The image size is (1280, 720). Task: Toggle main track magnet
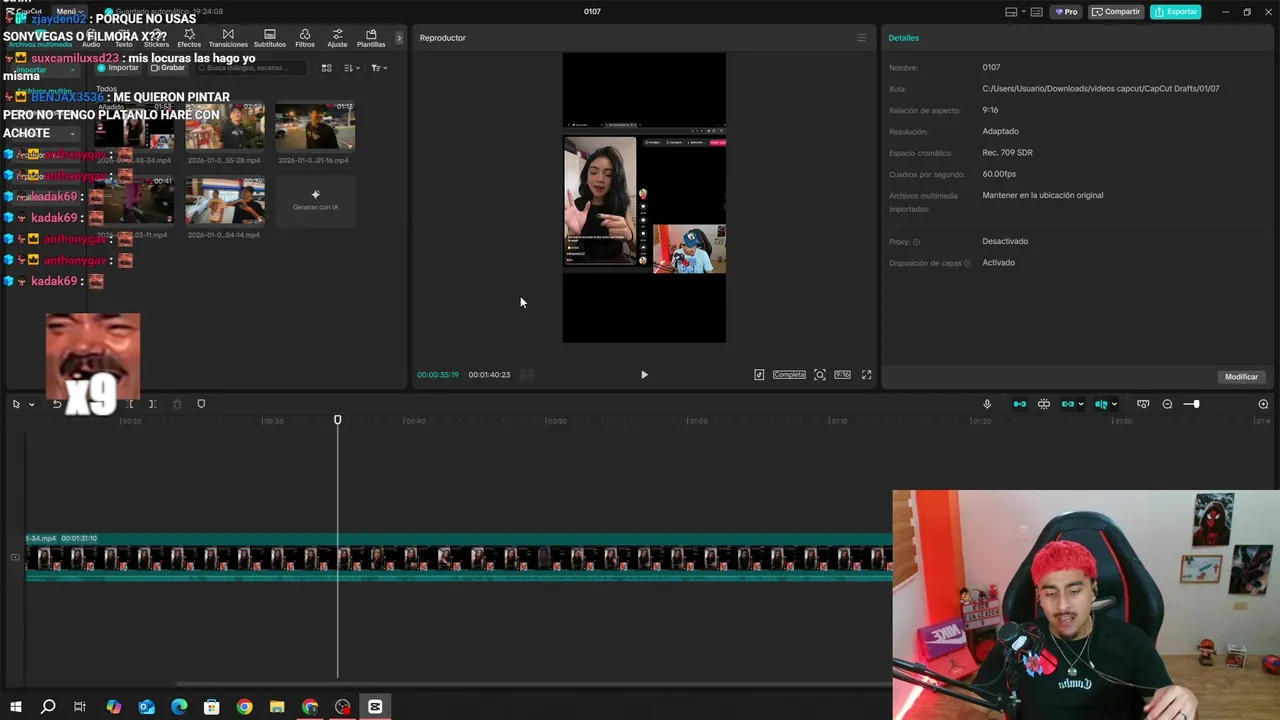point(1020,404)
